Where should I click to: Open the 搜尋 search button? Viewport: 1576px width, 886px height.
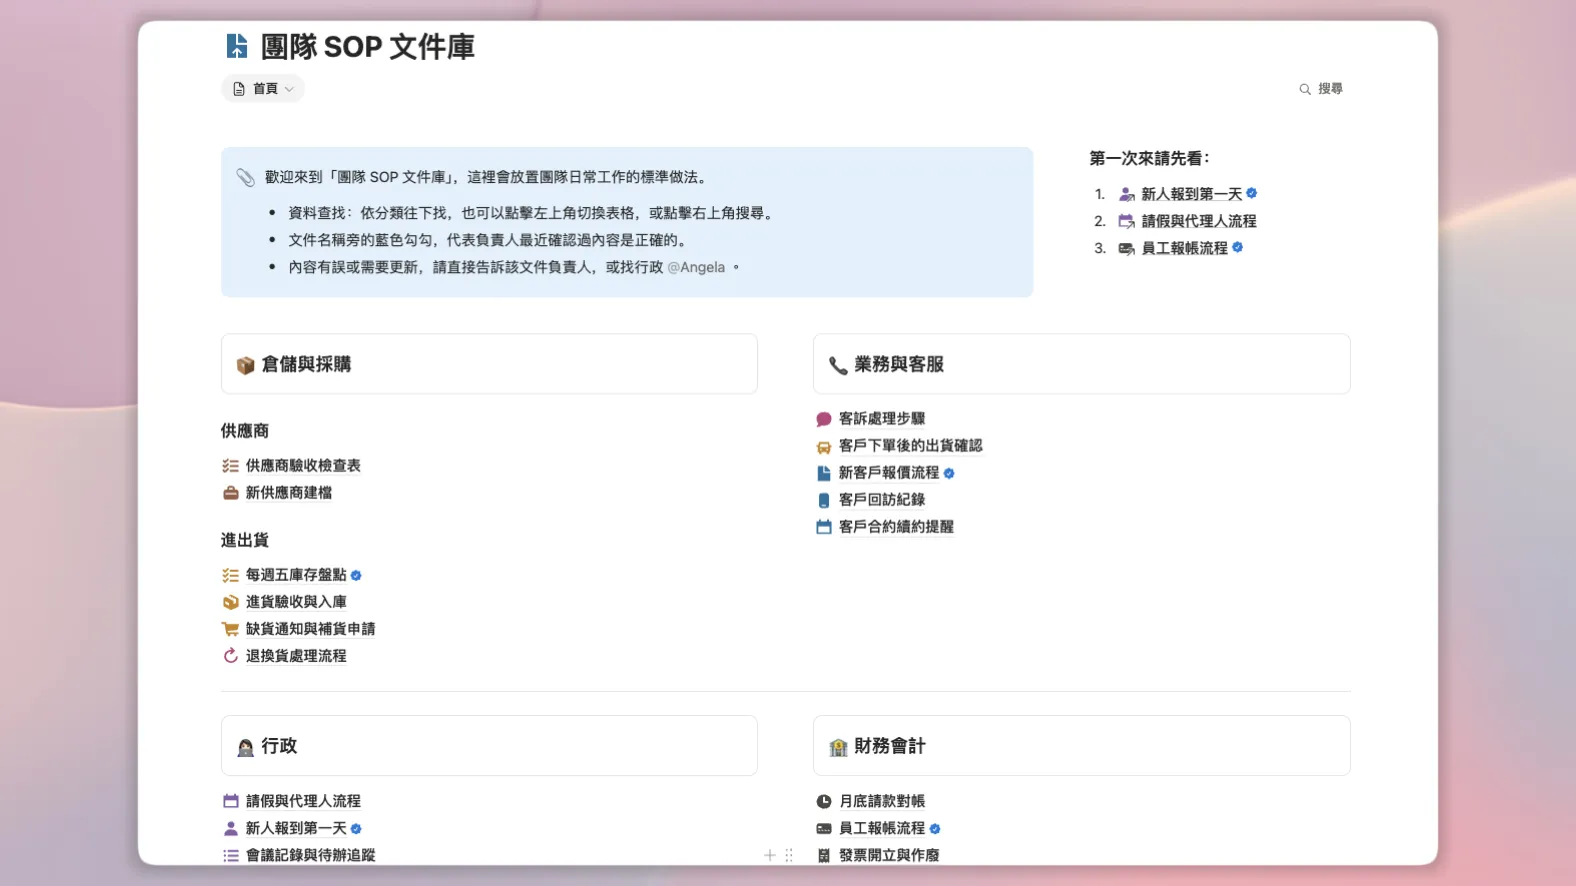tap(1321, 89)
